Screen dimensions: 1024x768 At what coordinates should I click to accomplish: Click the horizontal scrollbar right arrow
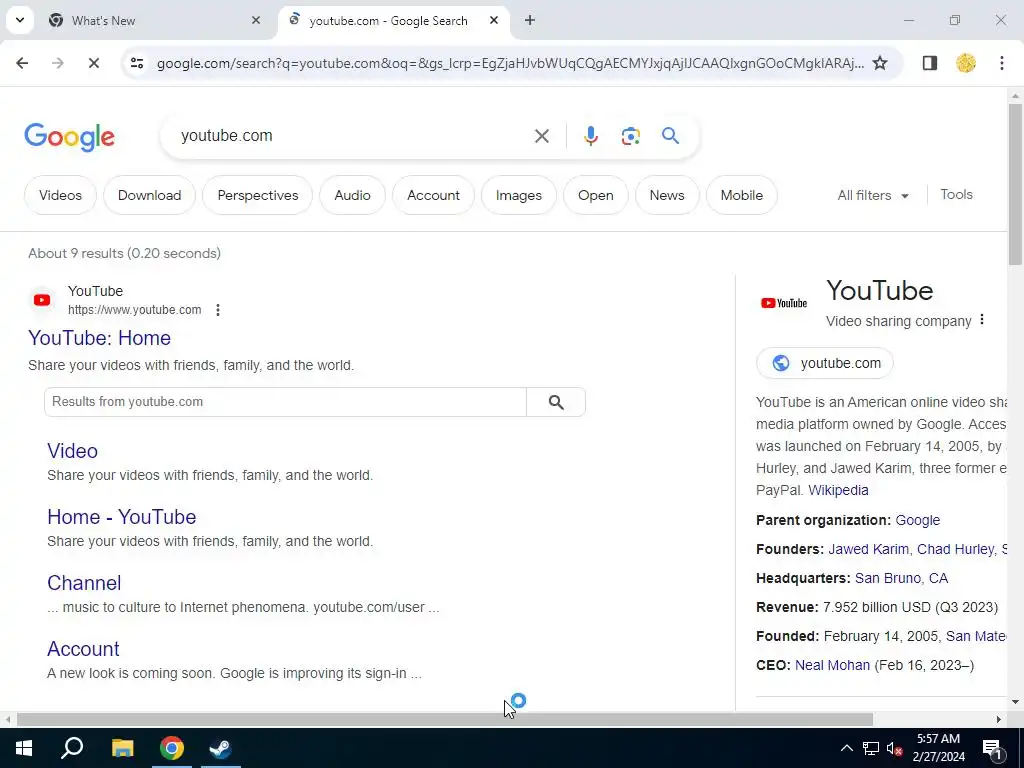[x=999, y=719]
